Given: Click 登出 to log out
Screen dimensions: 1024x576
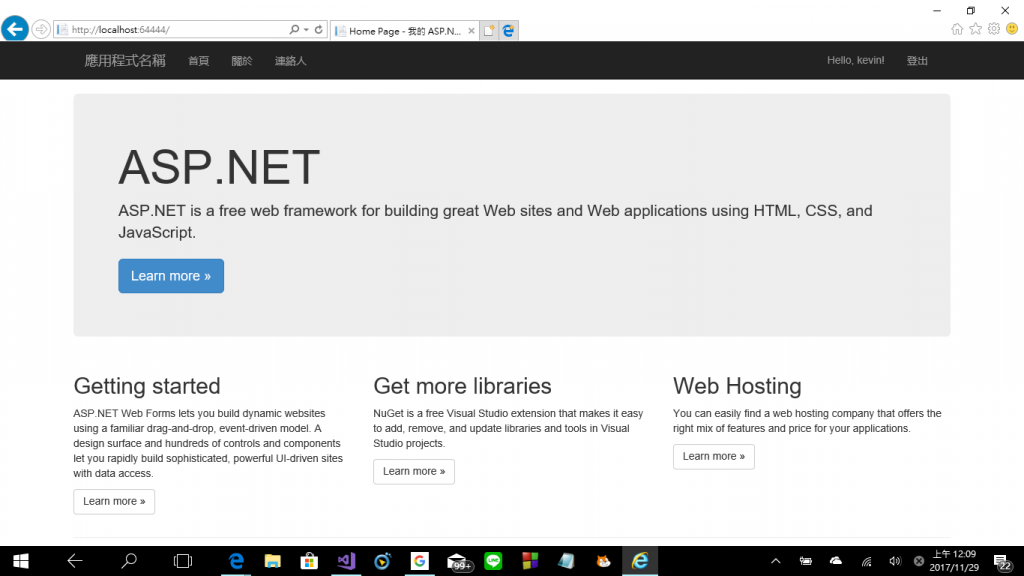Looking at the screenshot, I should coord(917,61).
